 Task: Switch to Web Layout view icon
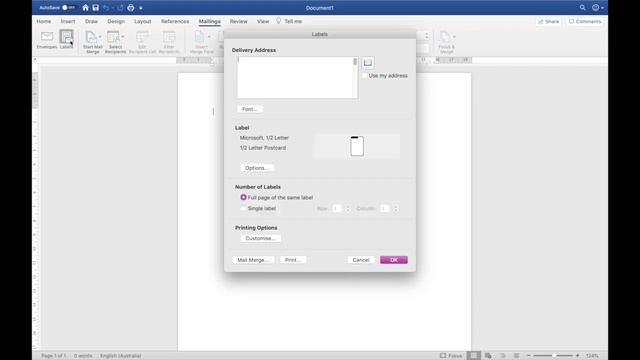tap(488, 356)
